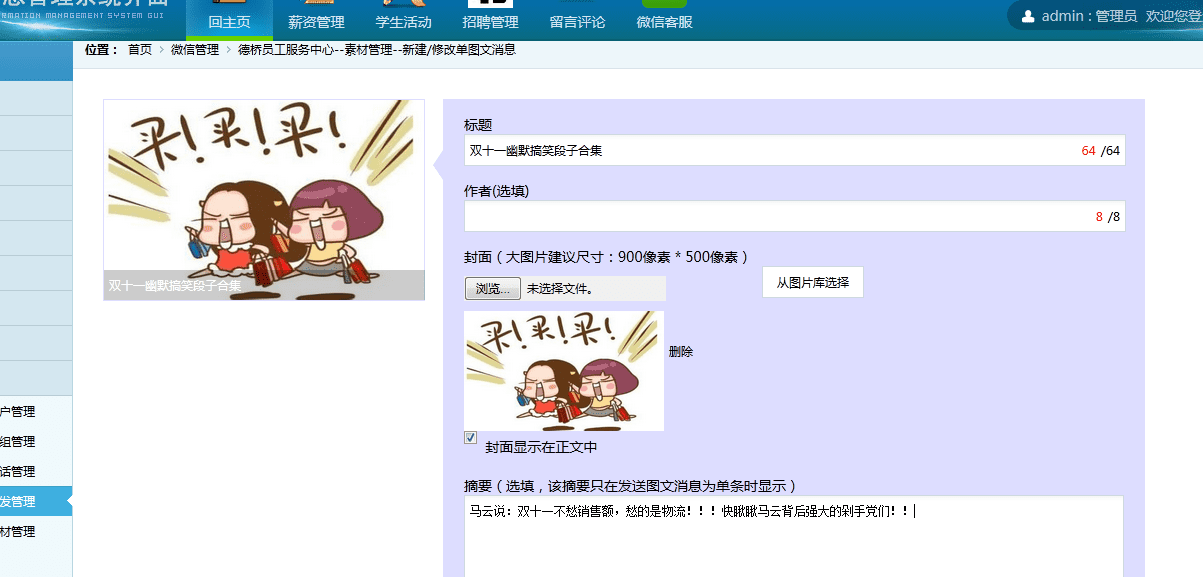Viewport: 1203px width, 577px height.
Task: Click the author character counter 8/8
Action: [x=1108, y=217]
